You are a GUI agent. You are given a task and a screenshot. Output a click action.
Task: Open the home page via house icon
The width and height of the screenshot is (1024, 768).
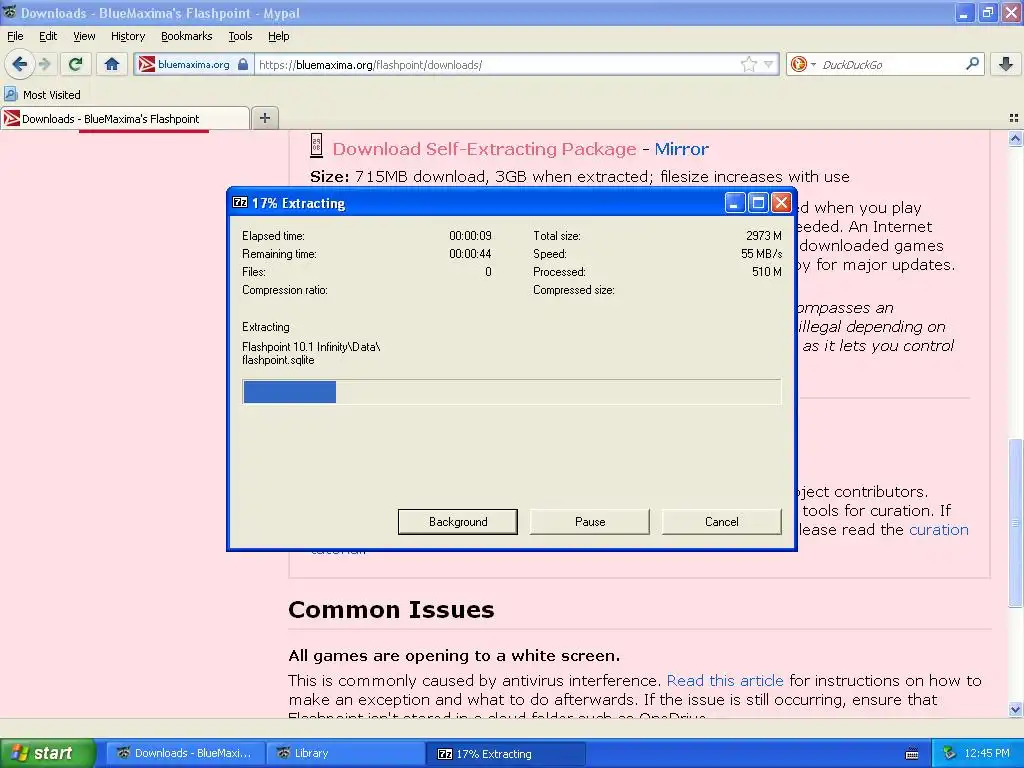pyautogui.click(x=112, y=64)
